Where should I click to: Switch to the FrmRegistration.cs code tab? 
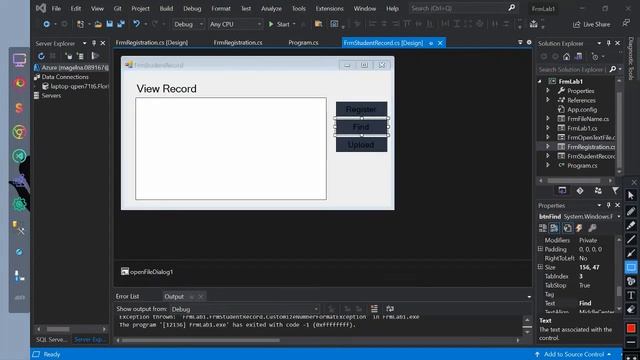pos(238,42)
